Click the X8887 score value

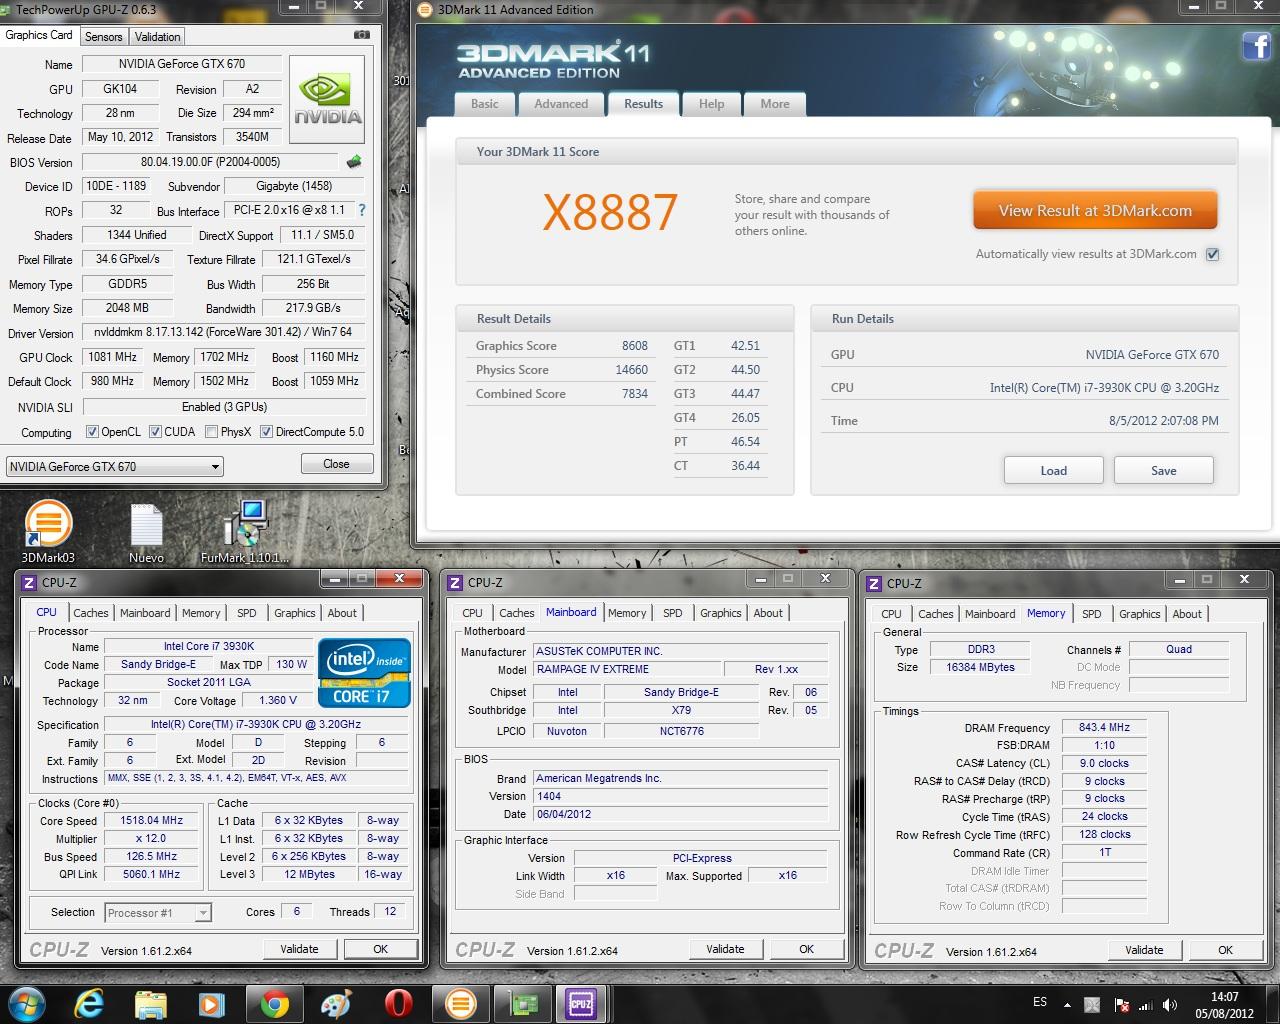[x=610, y=212]
